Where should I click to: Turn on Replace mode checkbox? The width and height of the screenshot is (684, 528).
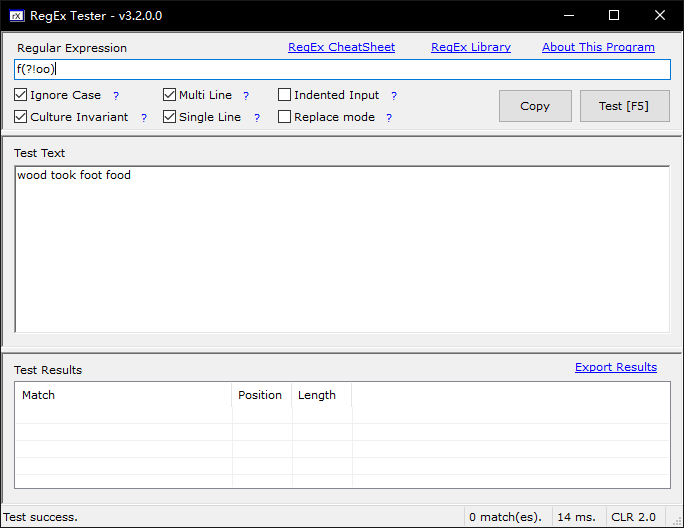click(285, 117)
